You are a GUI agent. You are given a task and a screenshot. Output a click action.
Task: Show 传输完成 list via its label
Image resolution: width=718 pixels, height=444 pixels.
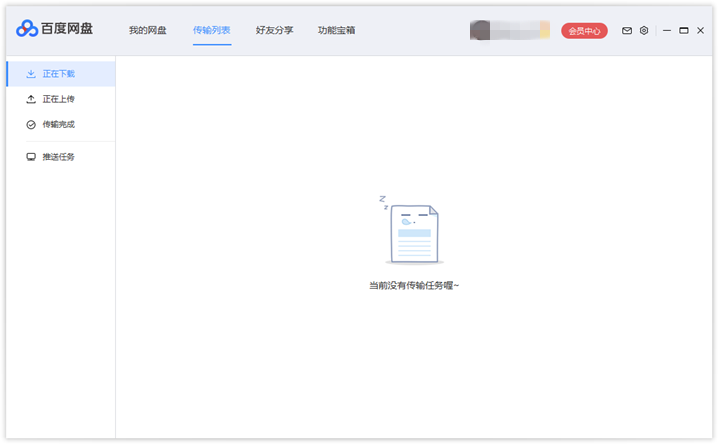pos(59,125)
